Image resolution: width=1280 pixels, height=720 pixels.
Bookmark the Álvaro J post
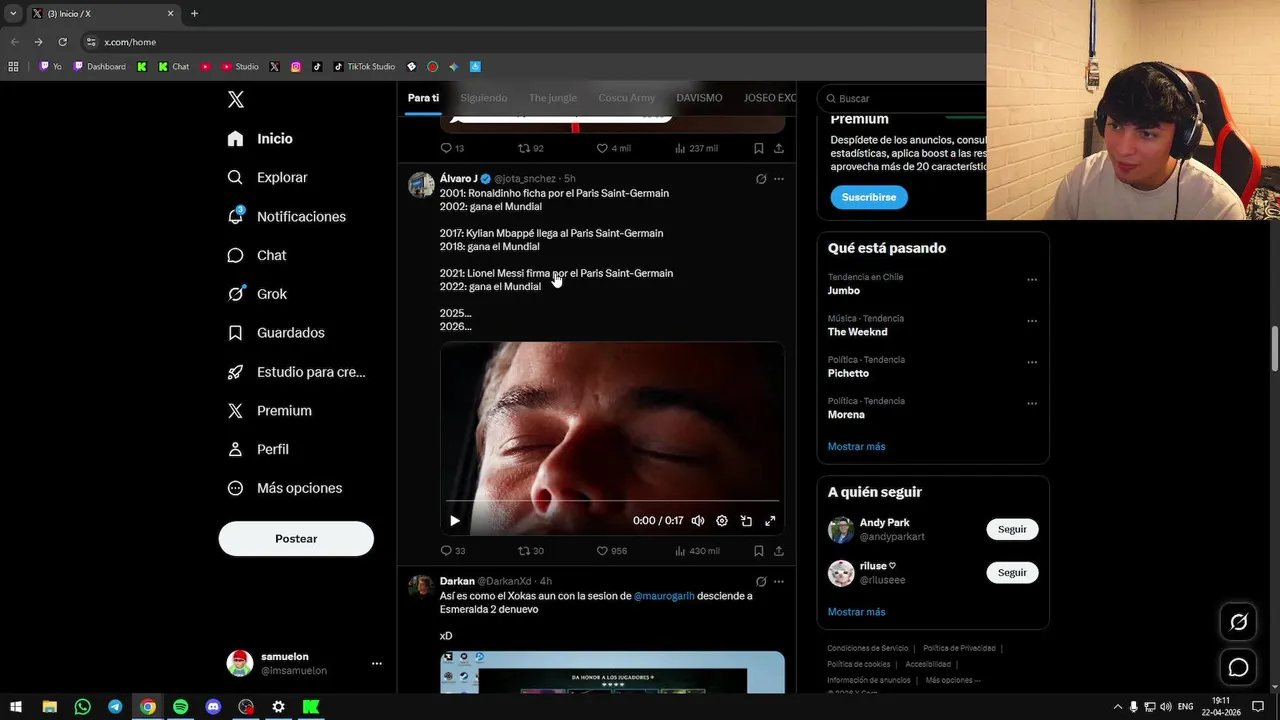pyautogui.click(x=759, y=551)
